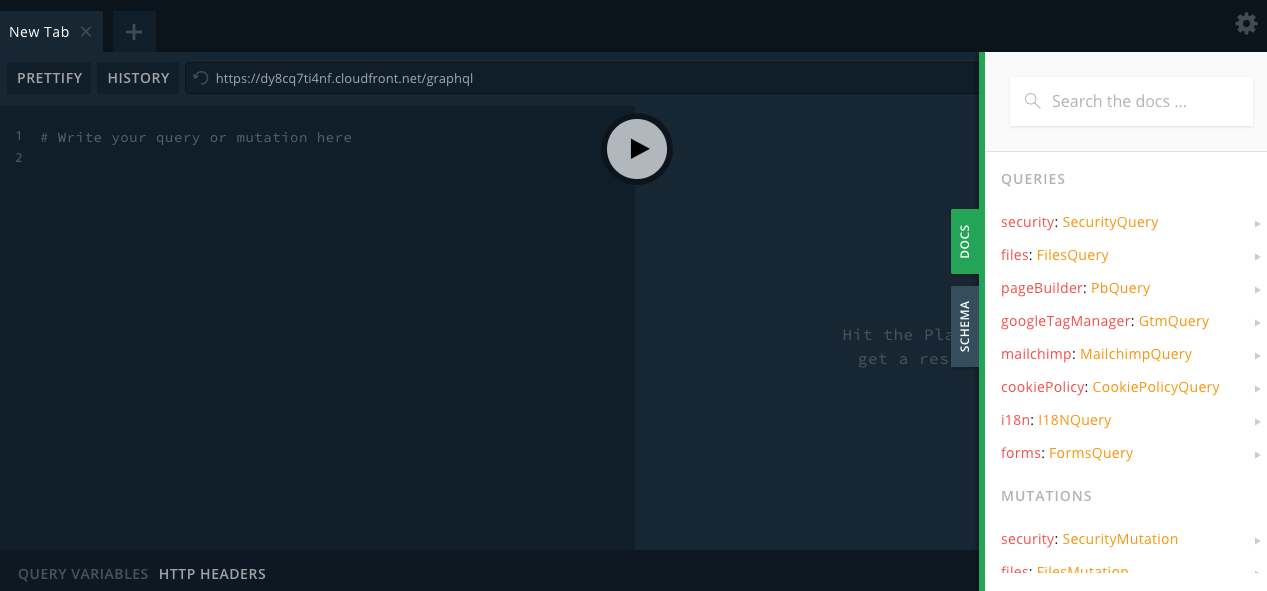Open a new tab with the plus icon
Viewport: 1267px width, 591px height.
[133, 31]
